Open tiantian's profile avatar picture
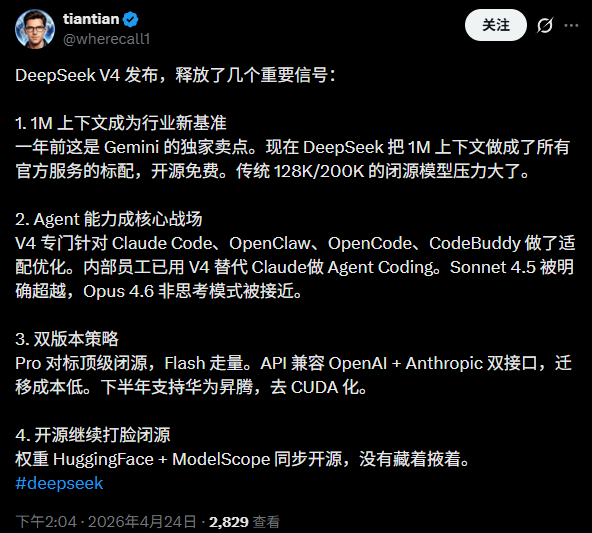 click(x=35, y=29)
